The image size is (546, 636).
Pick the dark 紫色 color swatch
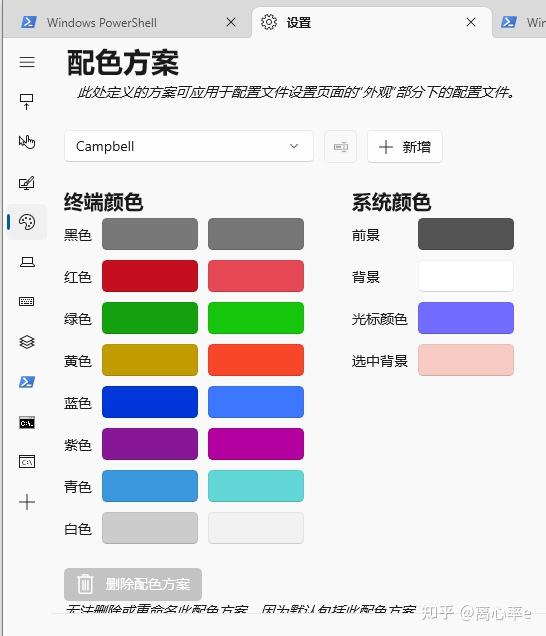tap(150, 444)
